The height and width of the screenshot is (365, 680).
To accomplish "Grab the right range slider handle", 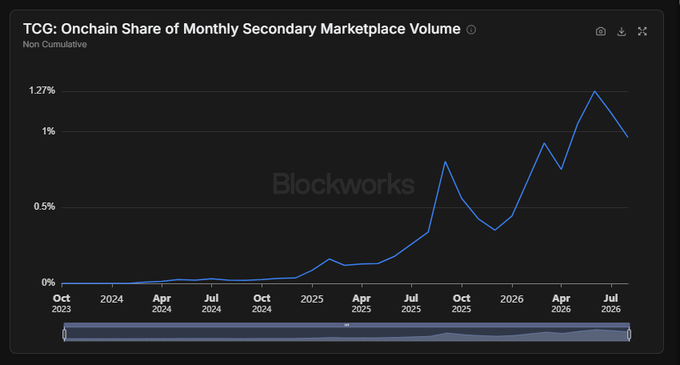I will (x=629, y=334).
